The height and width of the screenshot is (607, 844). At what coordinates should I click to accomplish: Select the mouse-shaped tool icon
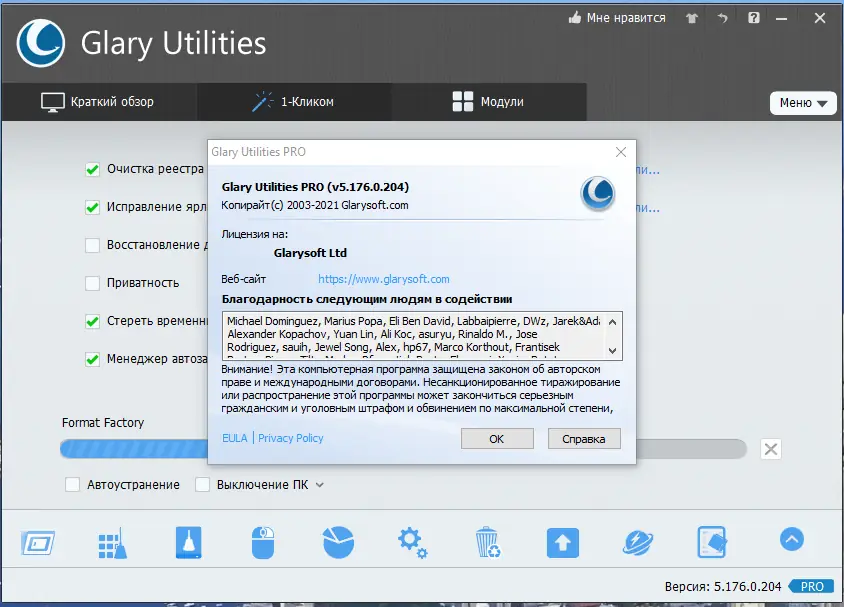point(262,540)
